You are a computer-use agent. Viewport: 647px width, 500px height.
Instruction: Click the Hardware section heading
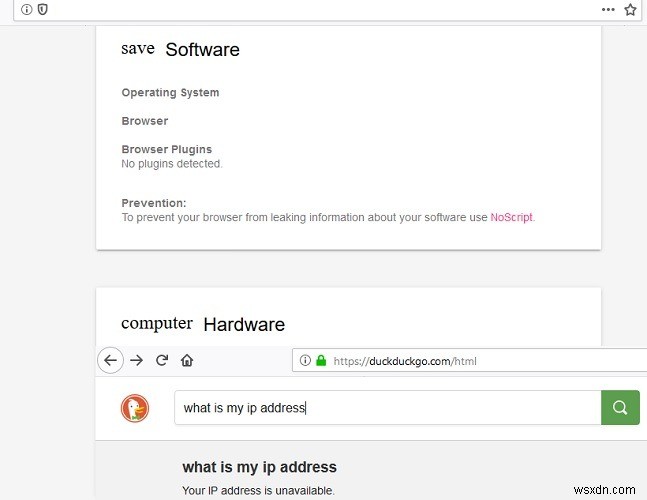(244, 324)
